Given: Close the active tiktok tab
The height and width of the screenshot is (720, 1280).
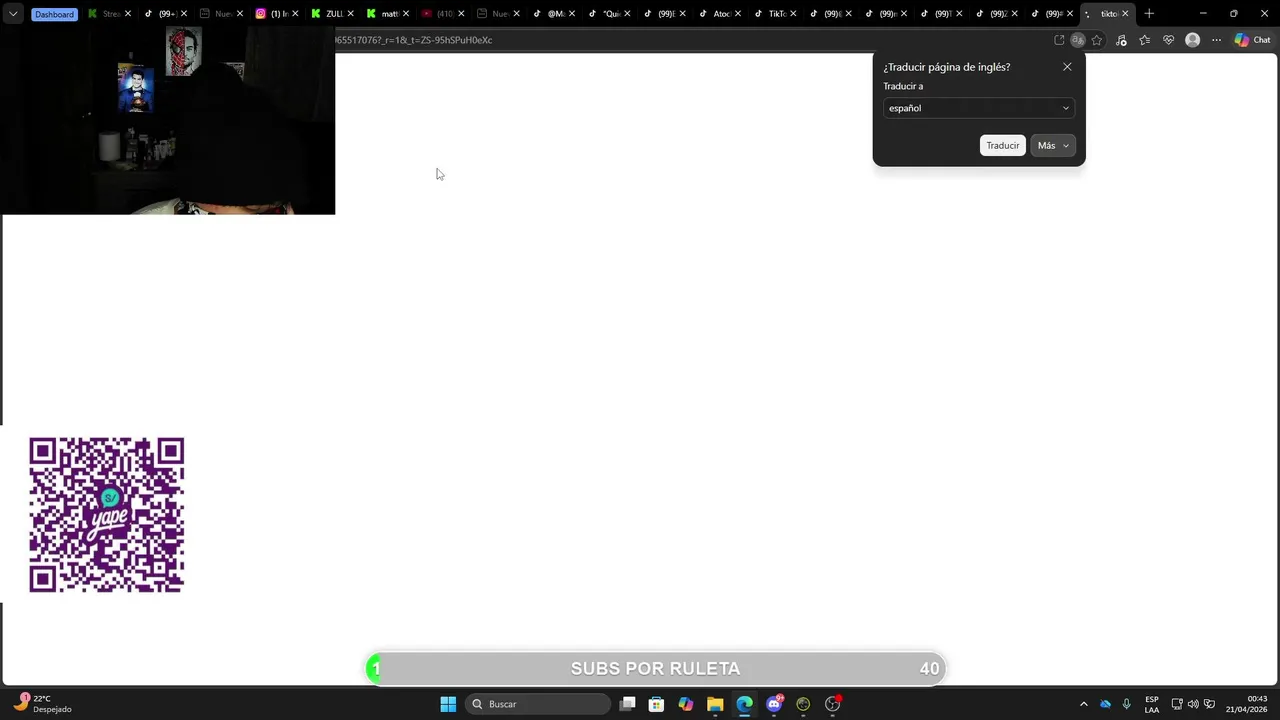Looking at the screenshot, I should click(1125, 14).
